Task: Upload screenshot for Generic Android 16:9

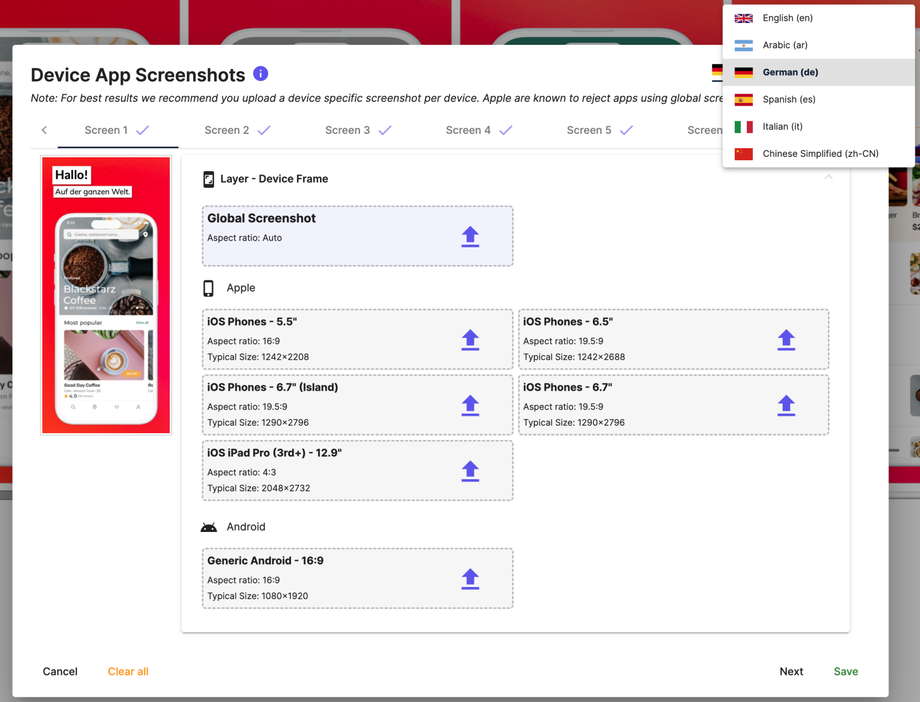Action: (470, 578)
